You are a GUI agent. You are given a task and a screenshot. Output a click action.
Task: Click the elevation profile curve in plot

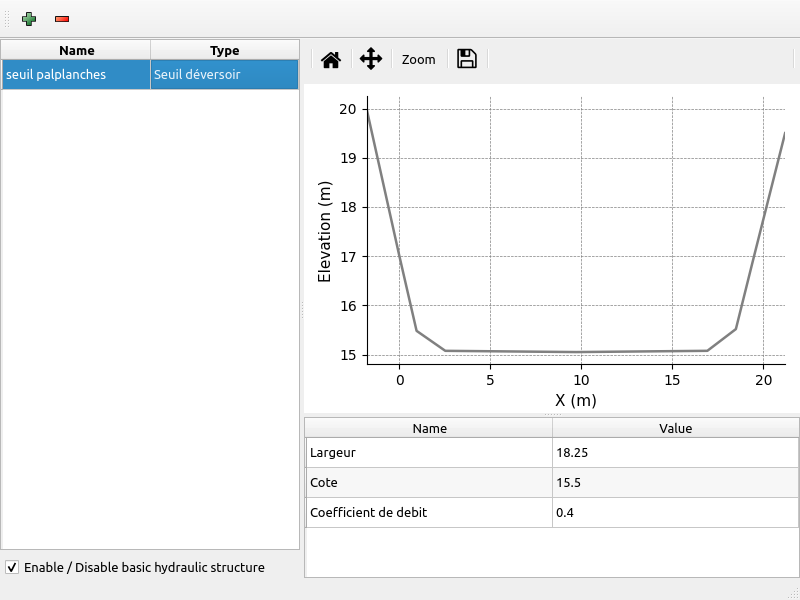(x=580, y=352)
